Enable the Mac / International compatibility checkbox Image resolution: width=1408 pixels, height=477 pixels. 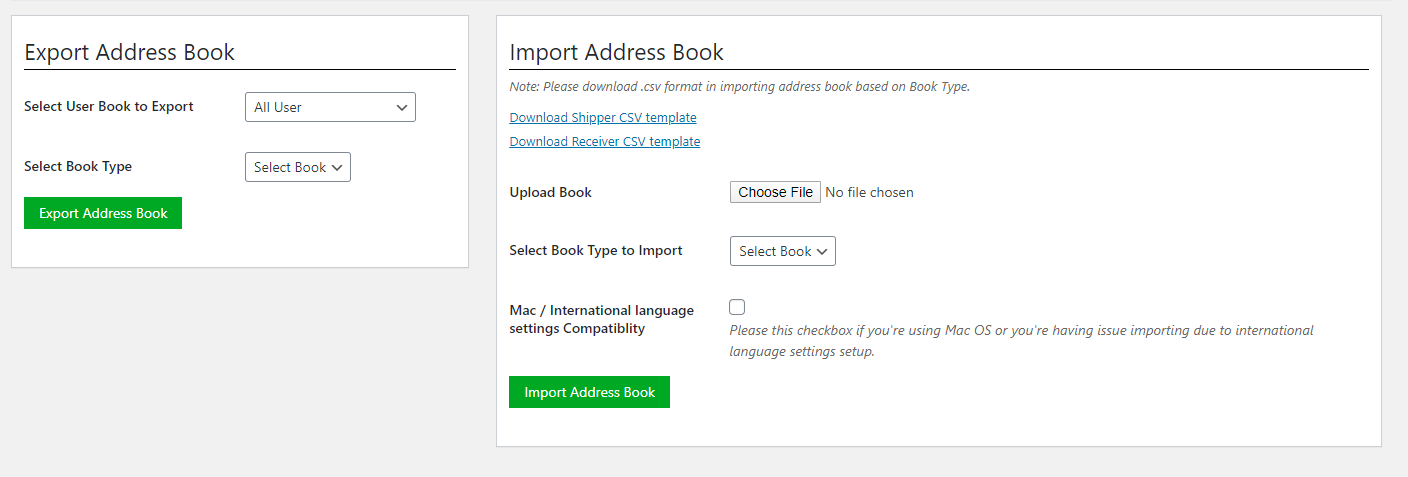pos(737,307)
